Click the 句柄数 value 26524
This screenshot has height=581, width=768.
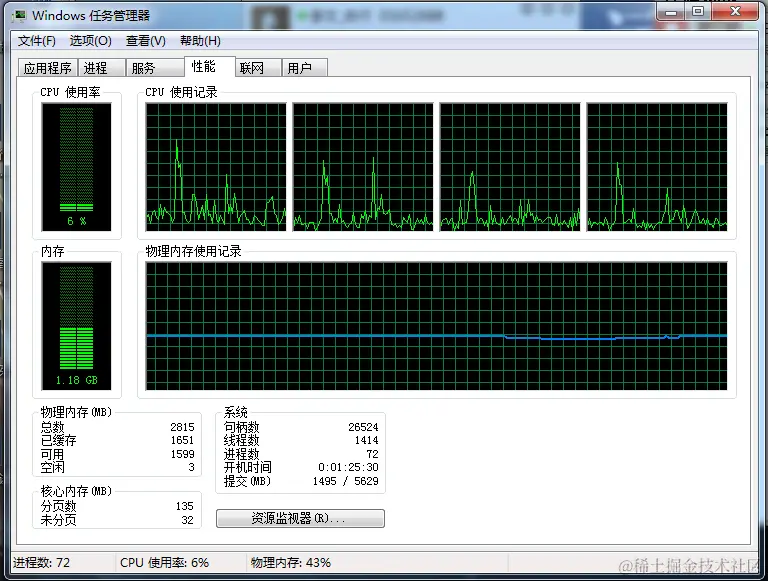point(363,427)
